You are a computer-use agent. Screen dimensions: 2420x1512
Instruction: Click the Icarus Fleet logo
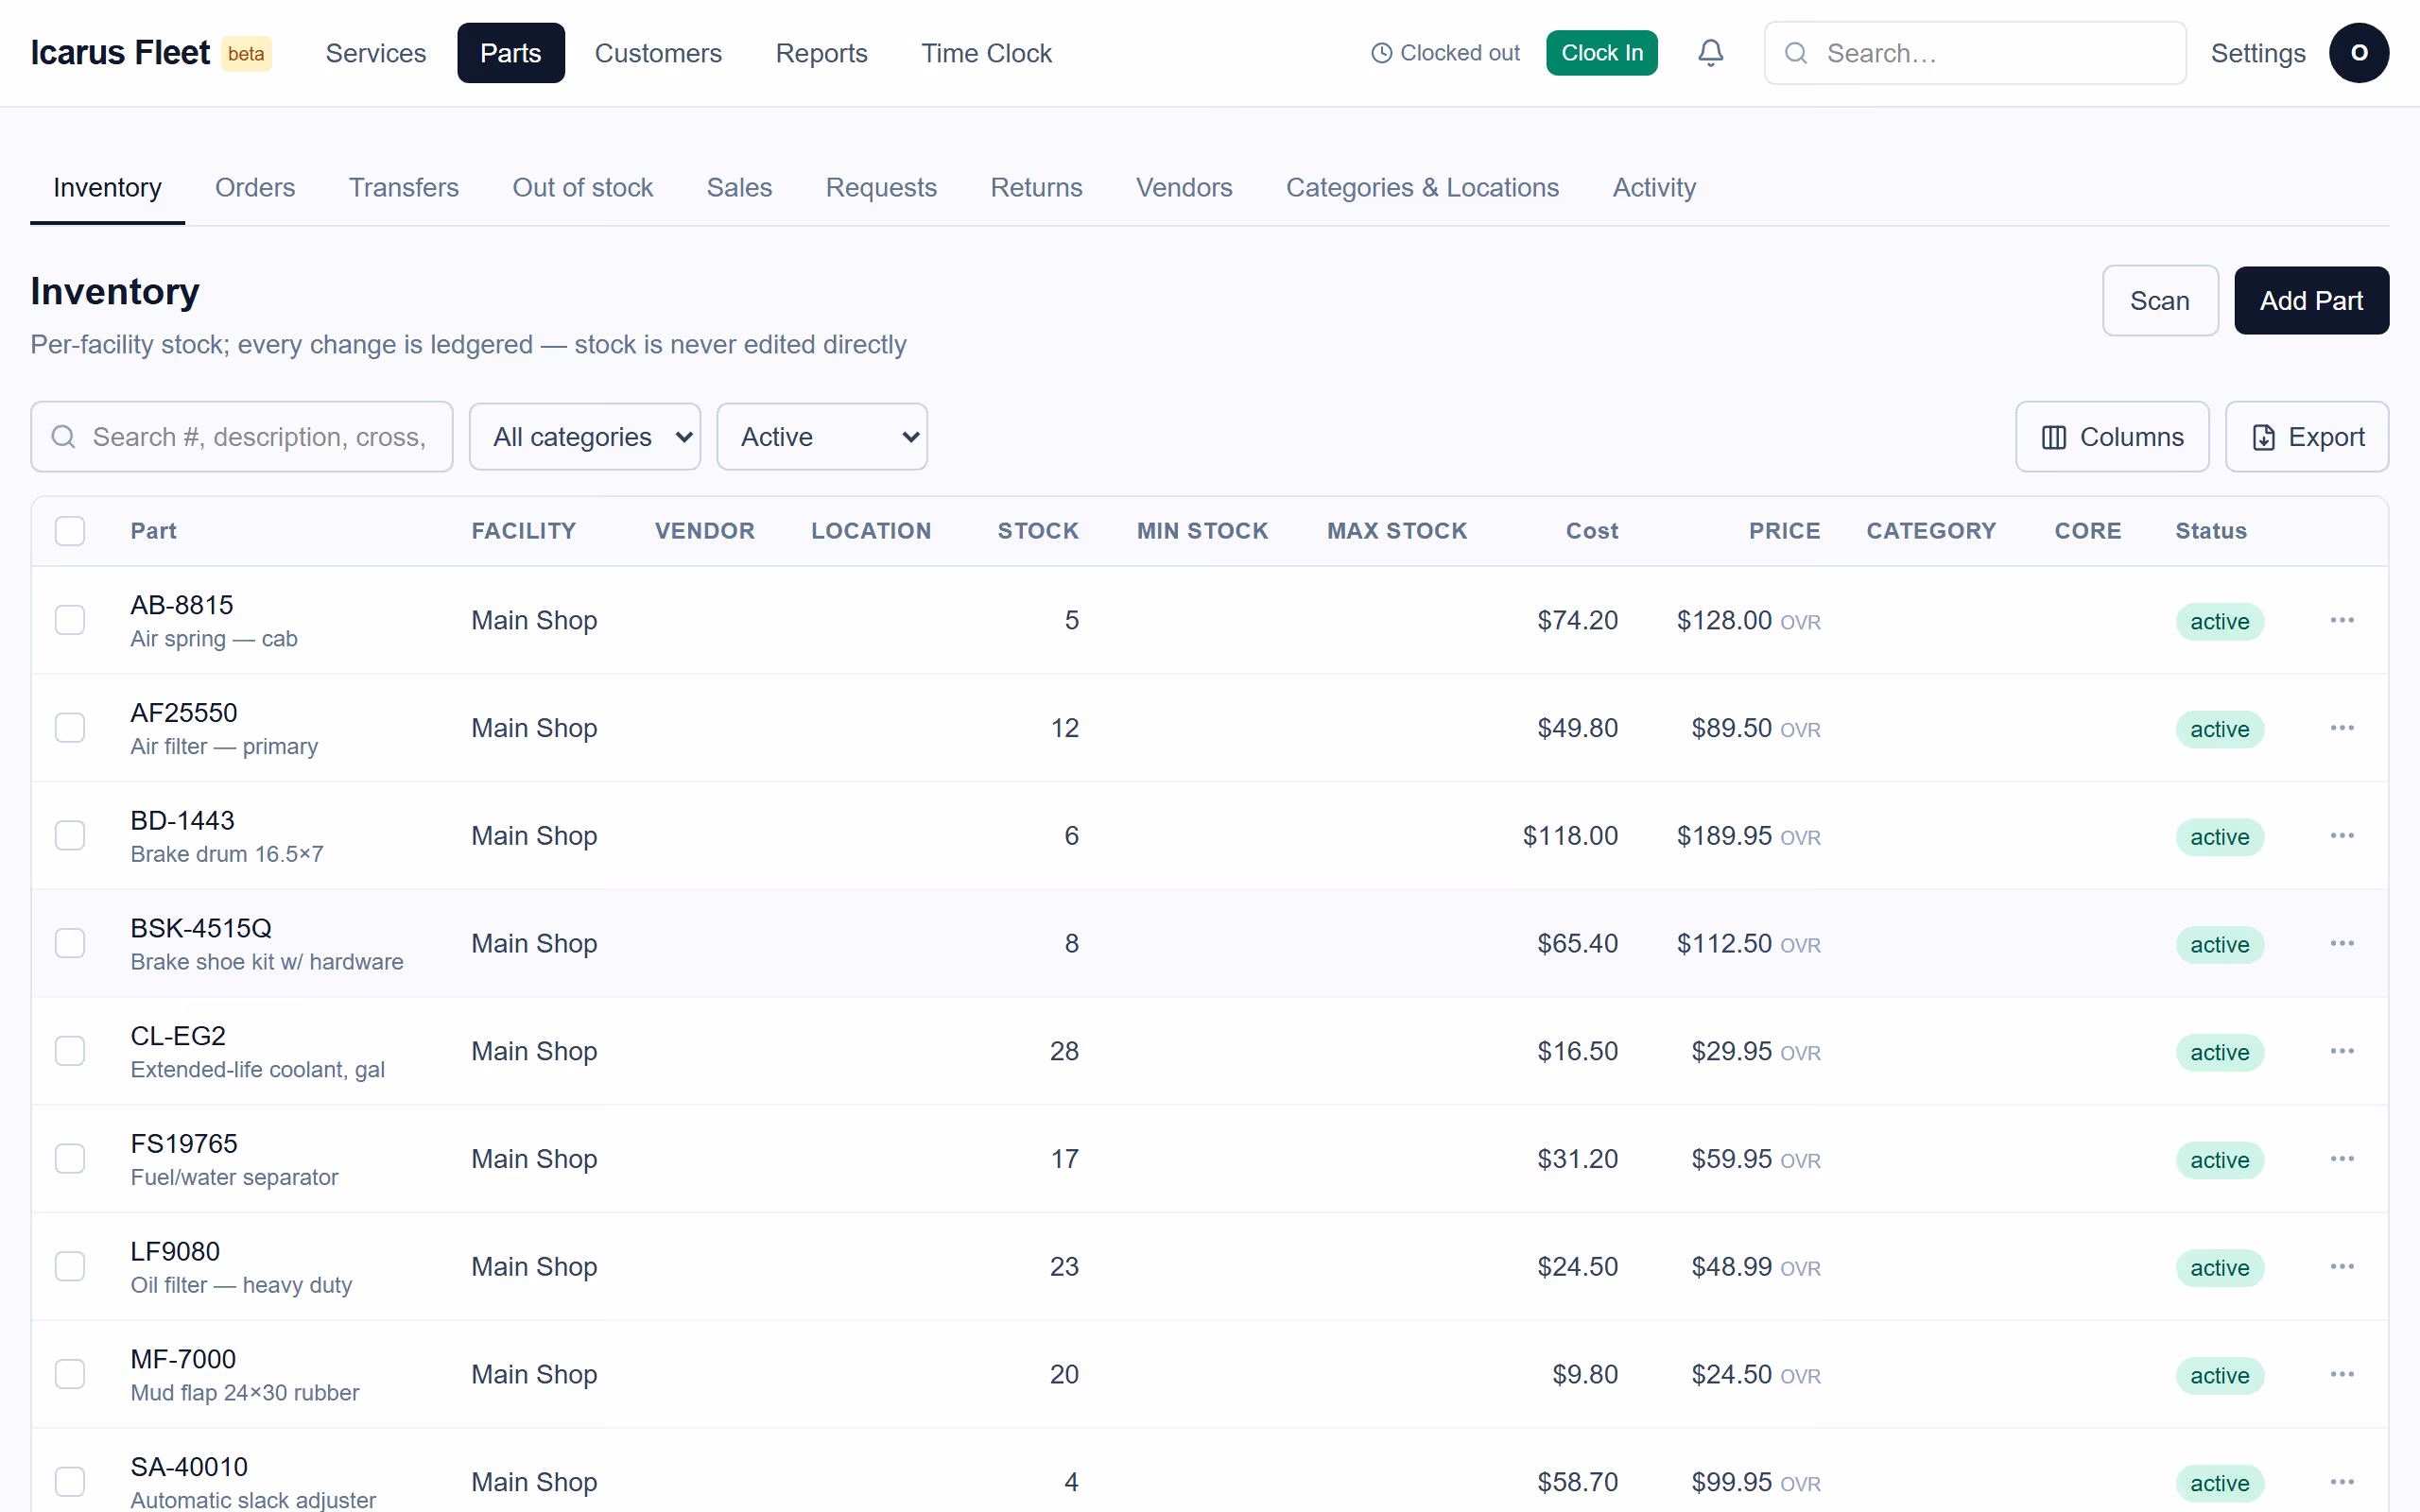click(120, 53)
